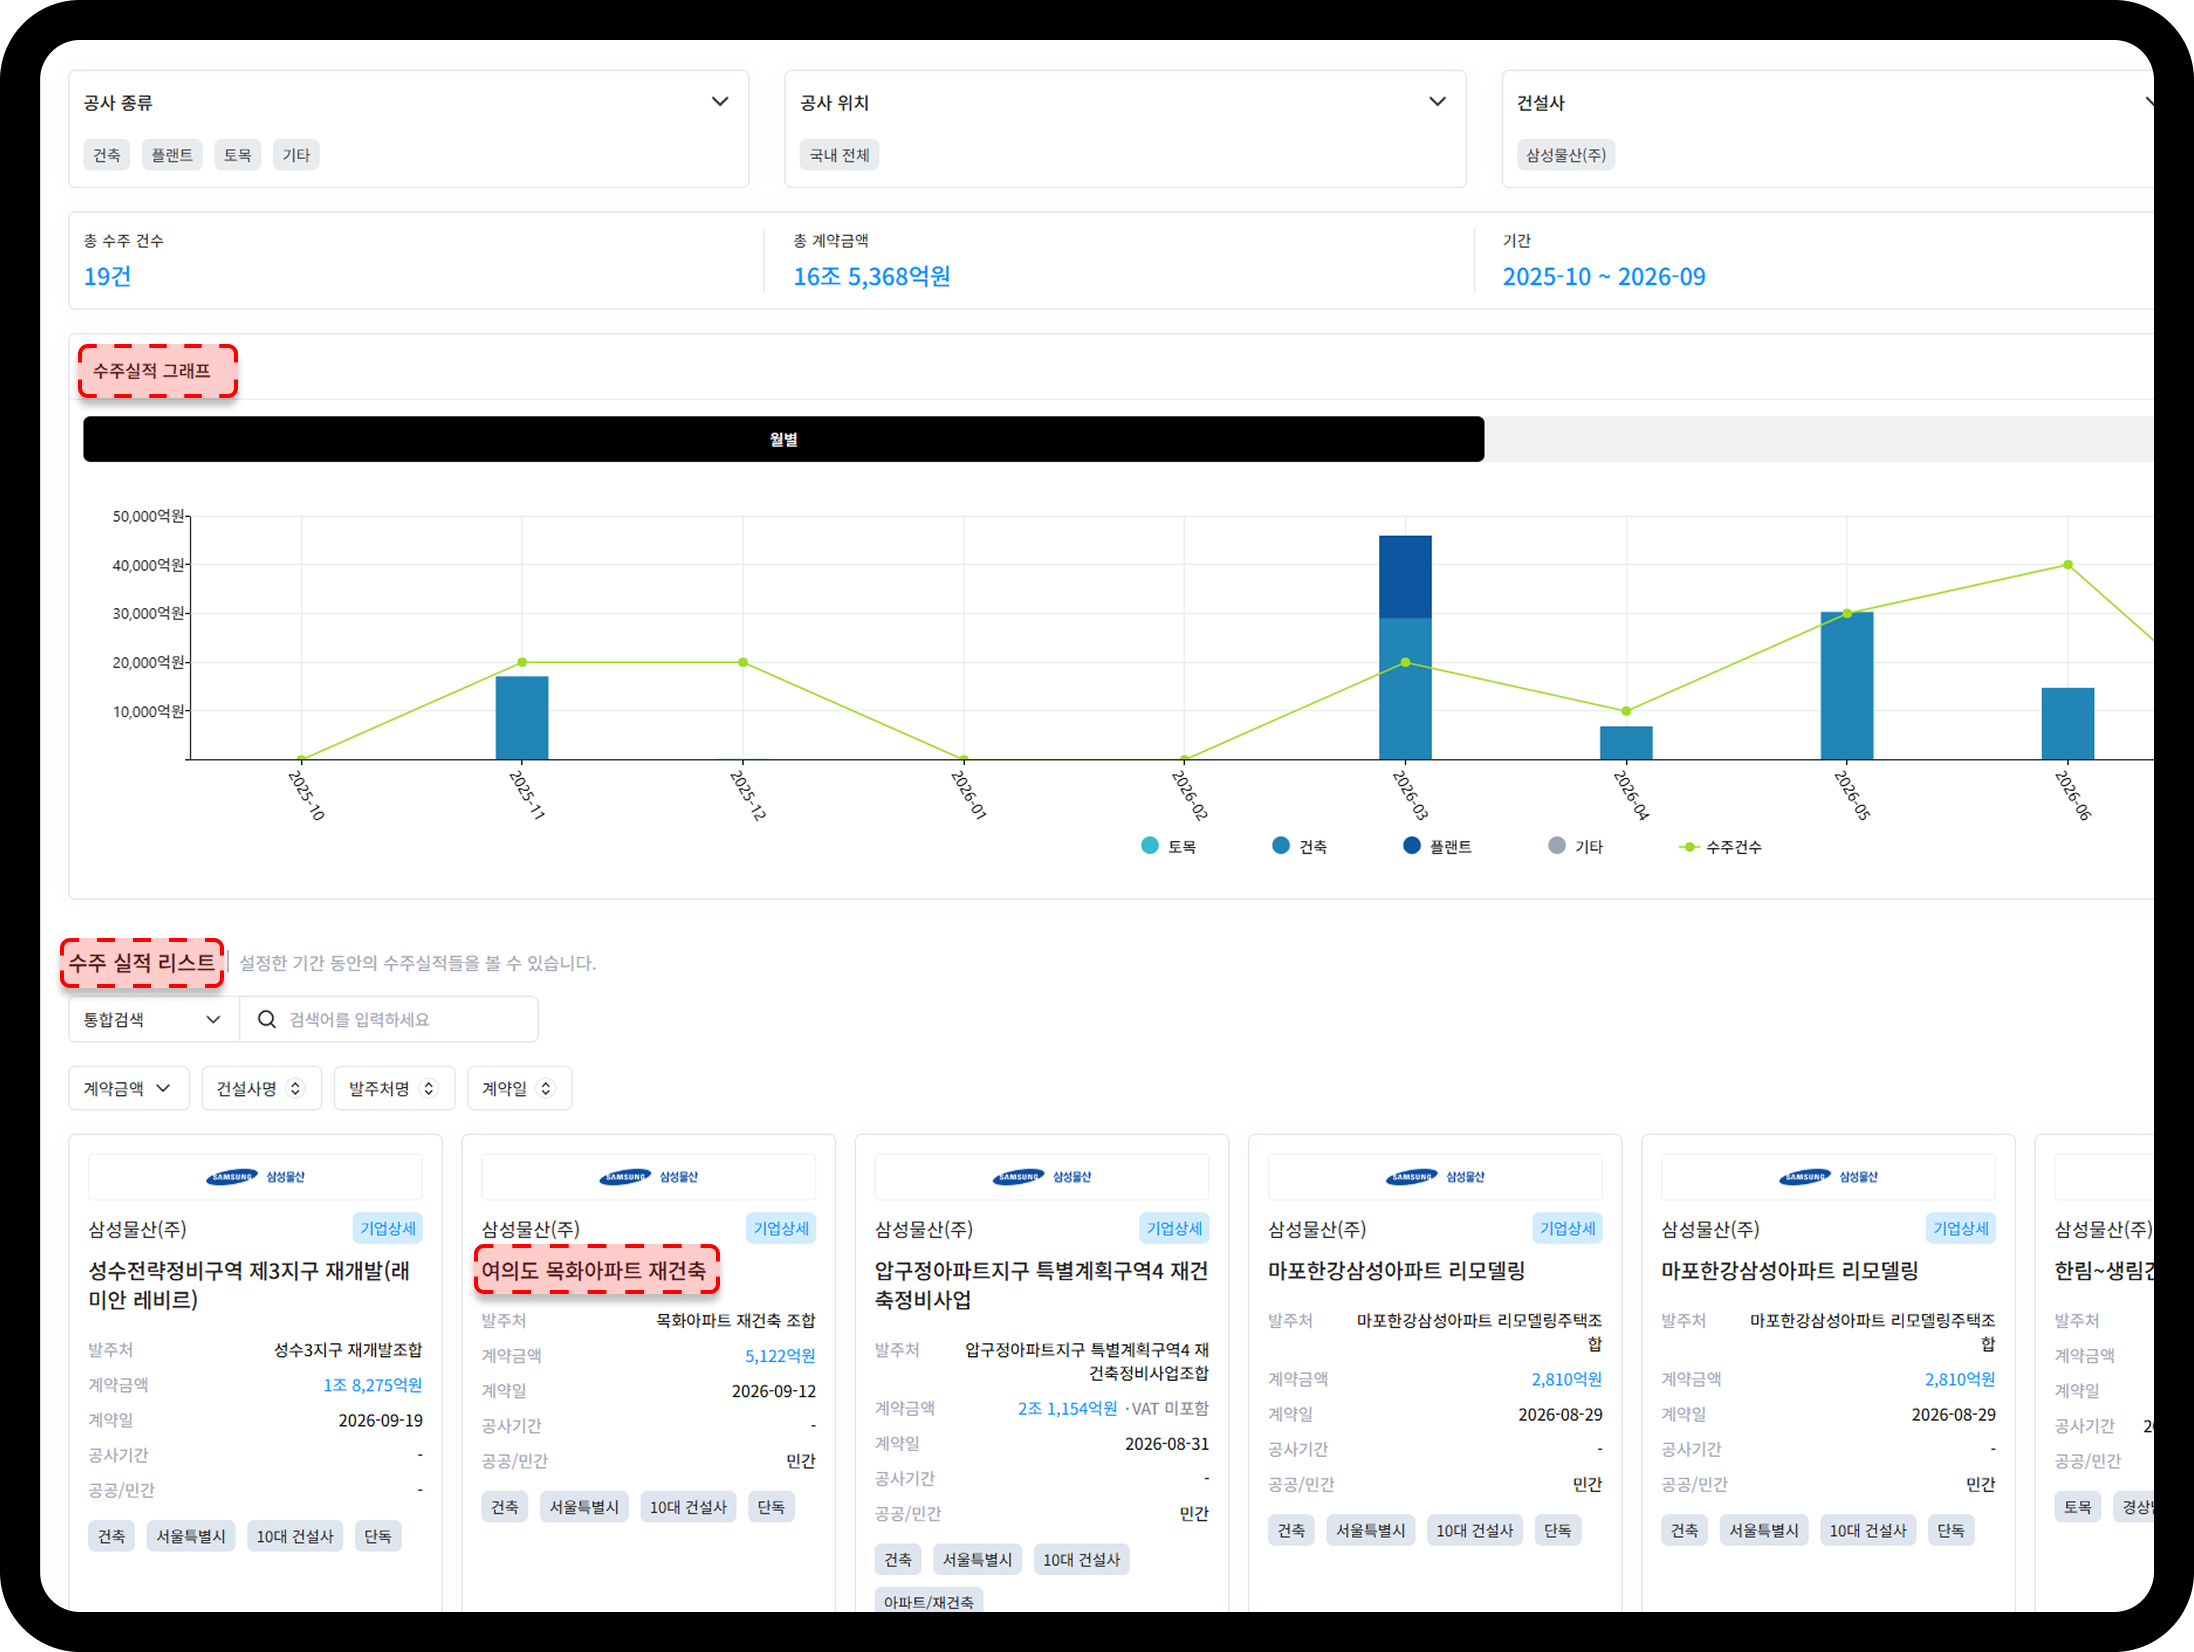Sort by 발주처명
2194x1652 pixels.
pyautogui.click(x=394, y=1088)
